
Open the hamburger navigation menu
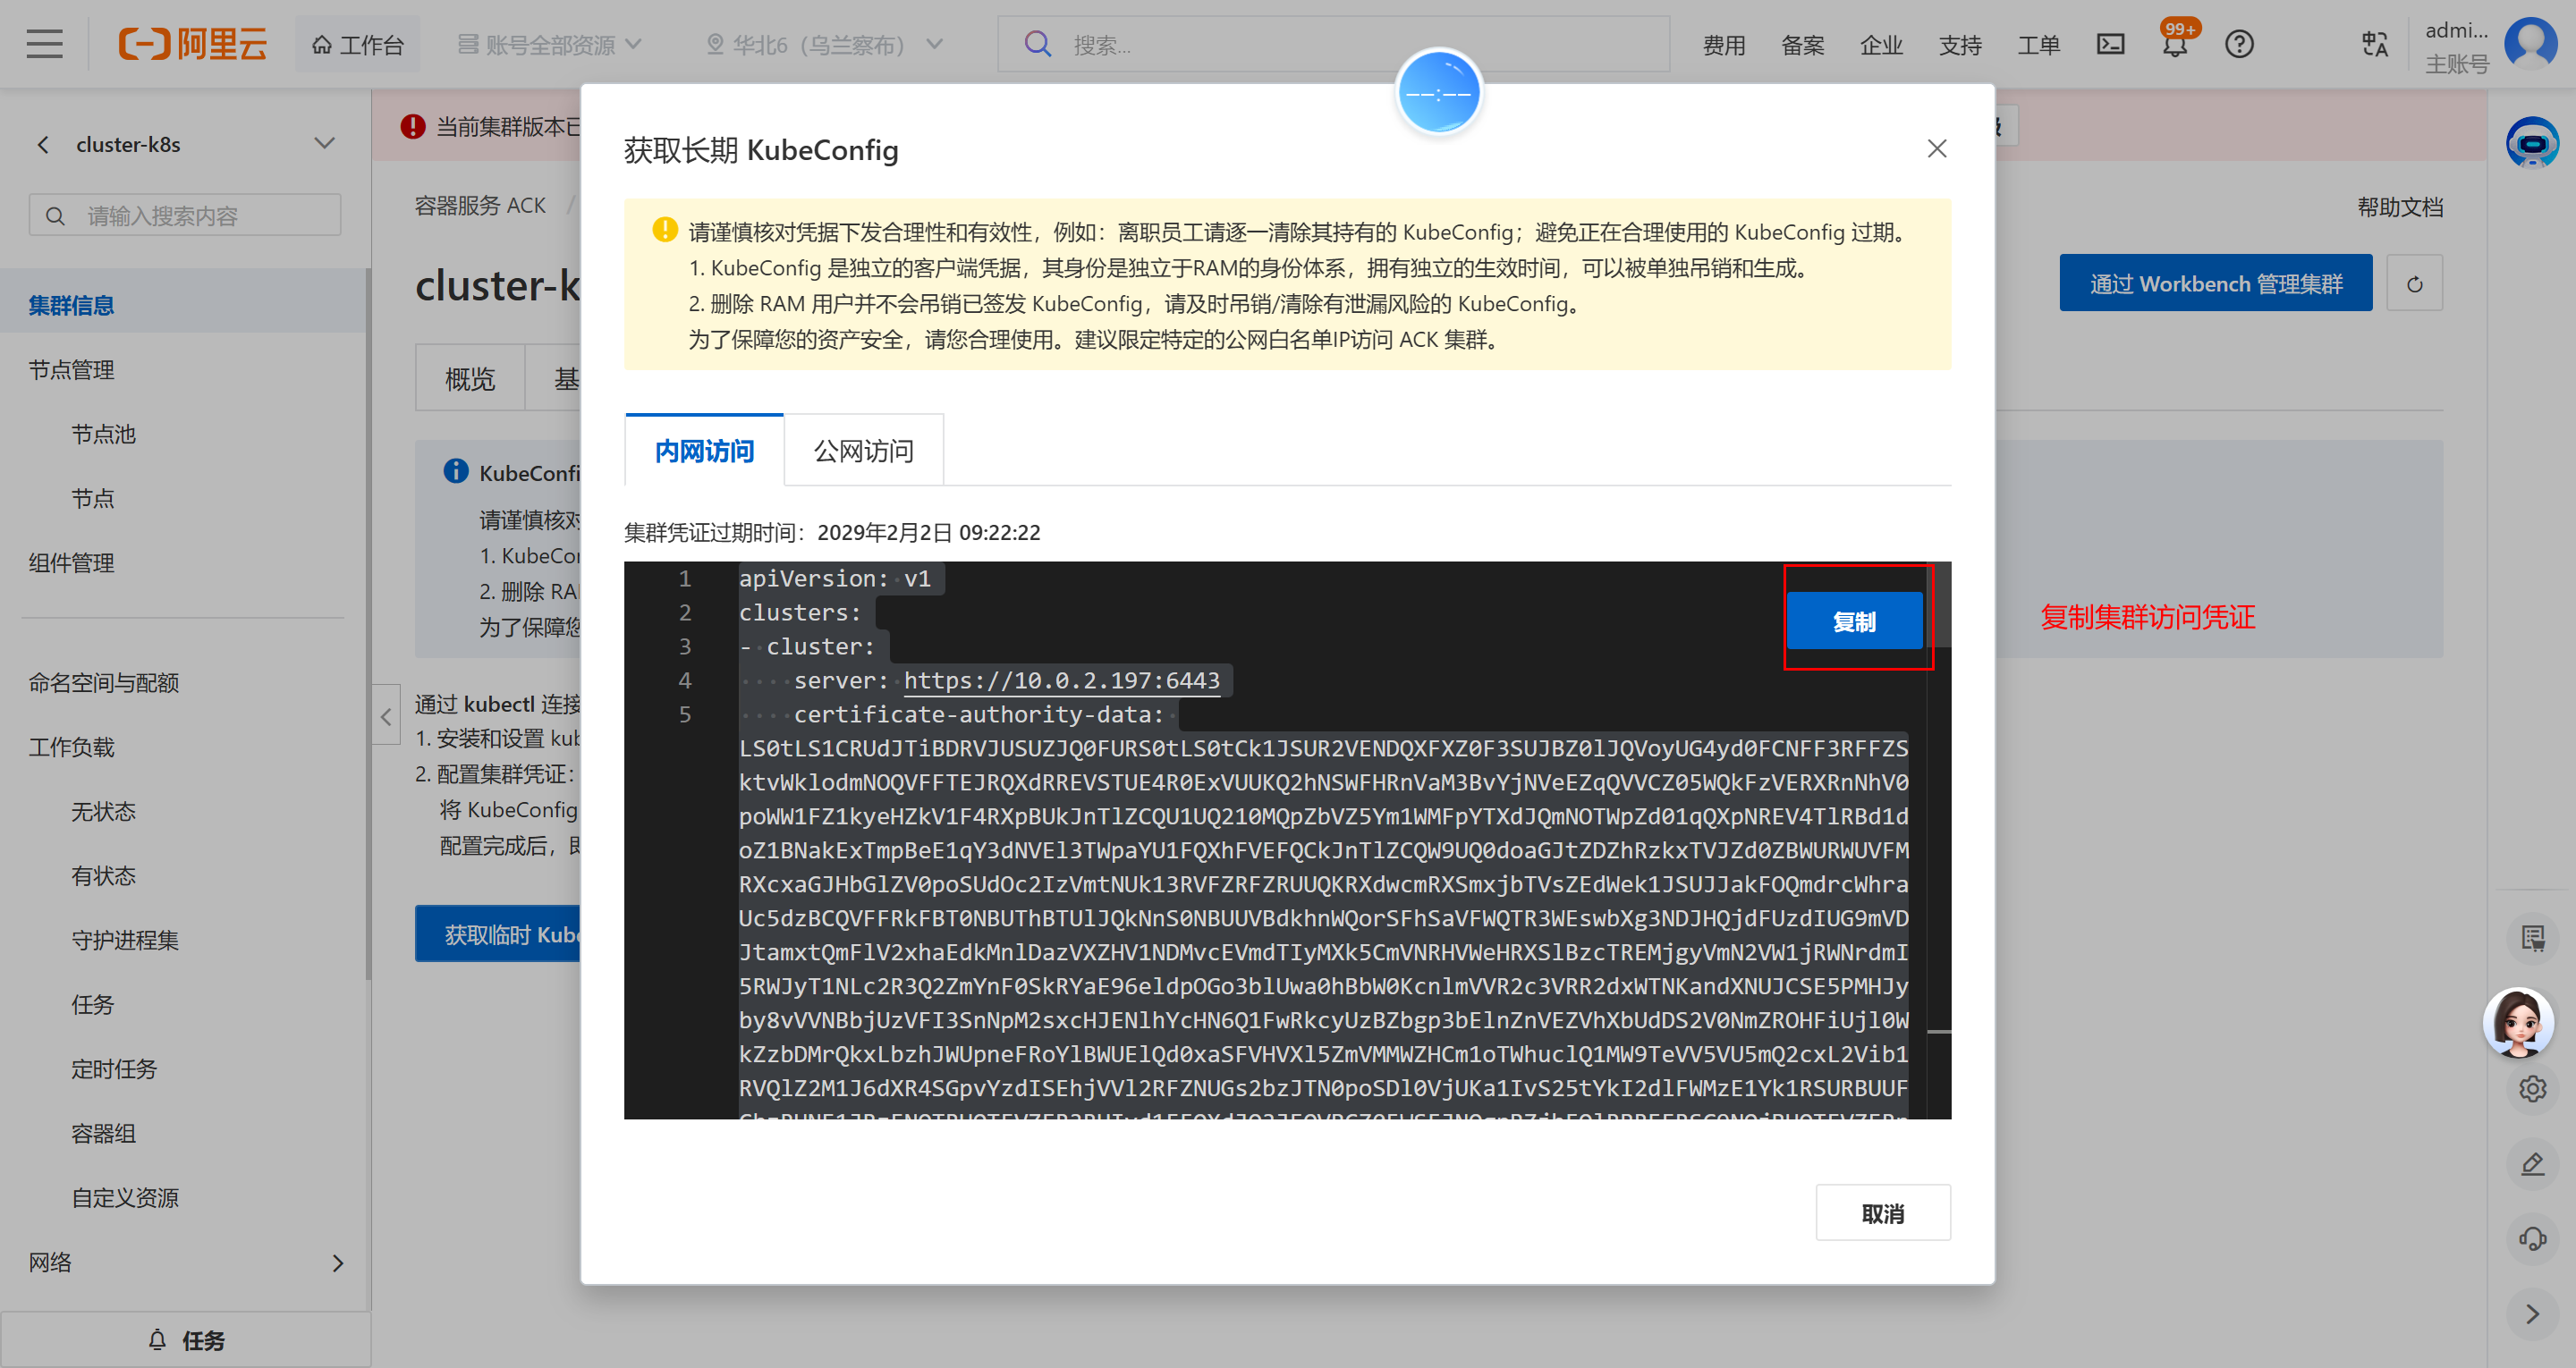coord(44,44)
